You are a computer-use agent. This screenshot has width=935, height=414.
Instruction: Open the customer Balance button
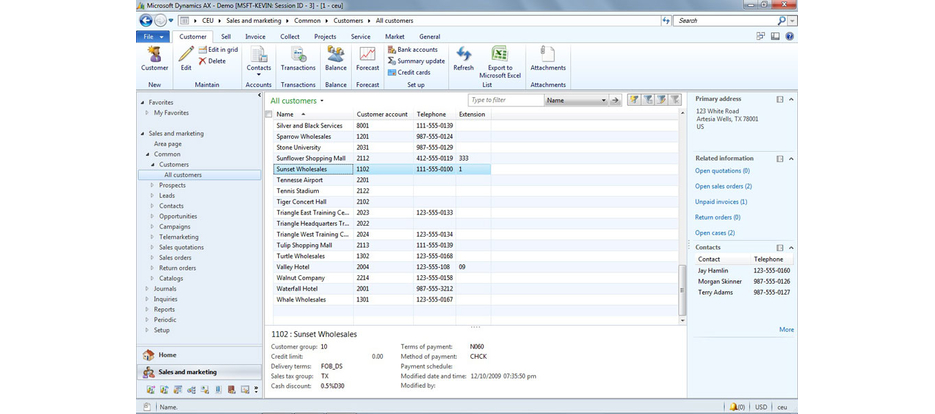[336, 59]
